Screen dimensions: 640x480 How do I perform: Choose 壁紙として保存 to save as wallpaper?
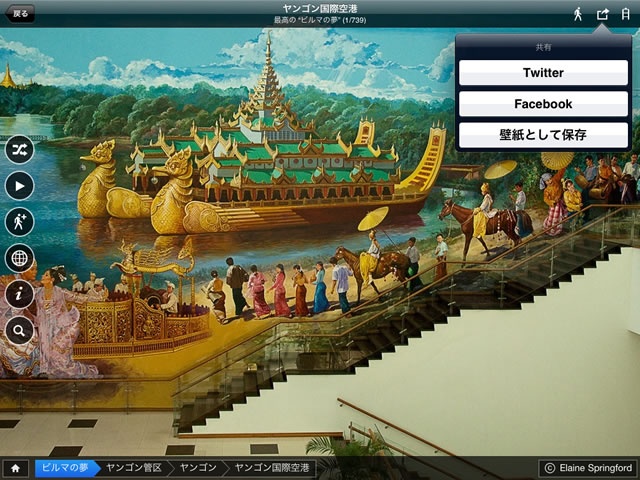click(543, 135)
